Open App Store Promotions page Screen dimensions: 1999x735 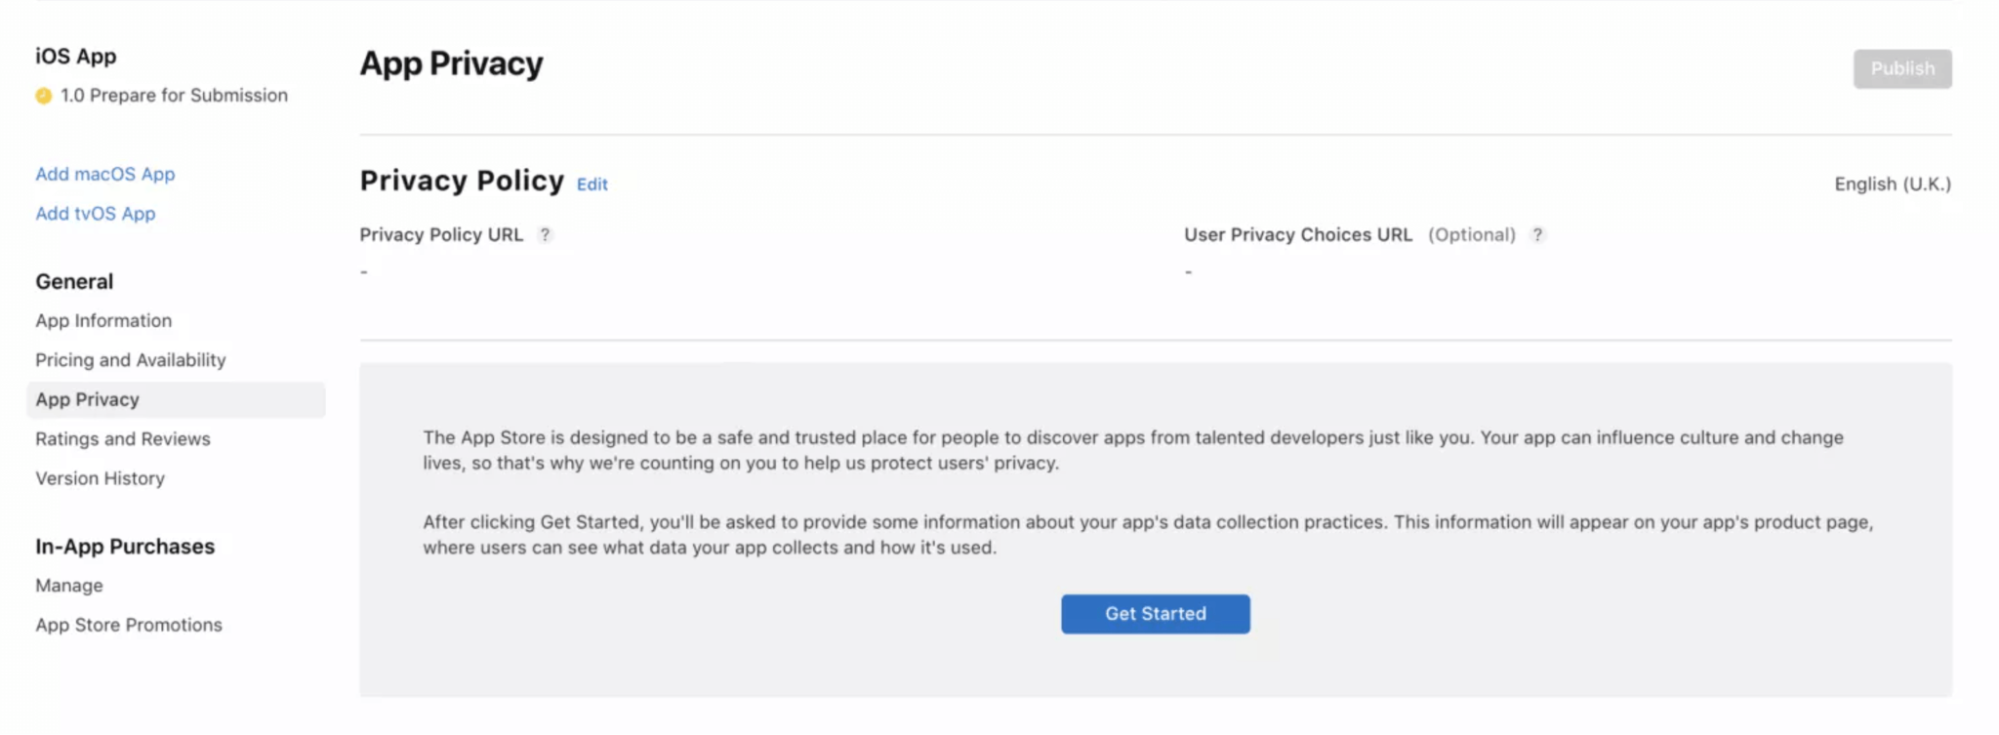tap(129, 625)
